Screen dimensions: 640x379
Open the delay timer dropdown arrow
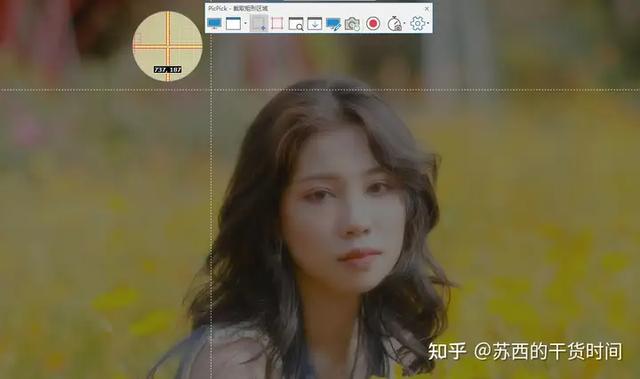pyautogui.click(x=404, y=23)
